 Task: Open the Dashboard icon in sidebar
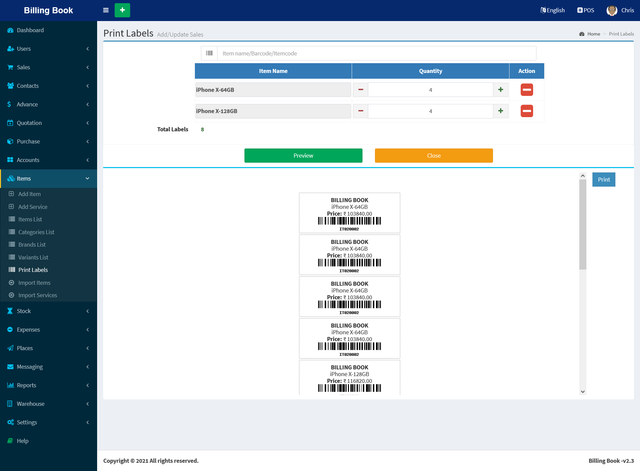tap(10, 30)
